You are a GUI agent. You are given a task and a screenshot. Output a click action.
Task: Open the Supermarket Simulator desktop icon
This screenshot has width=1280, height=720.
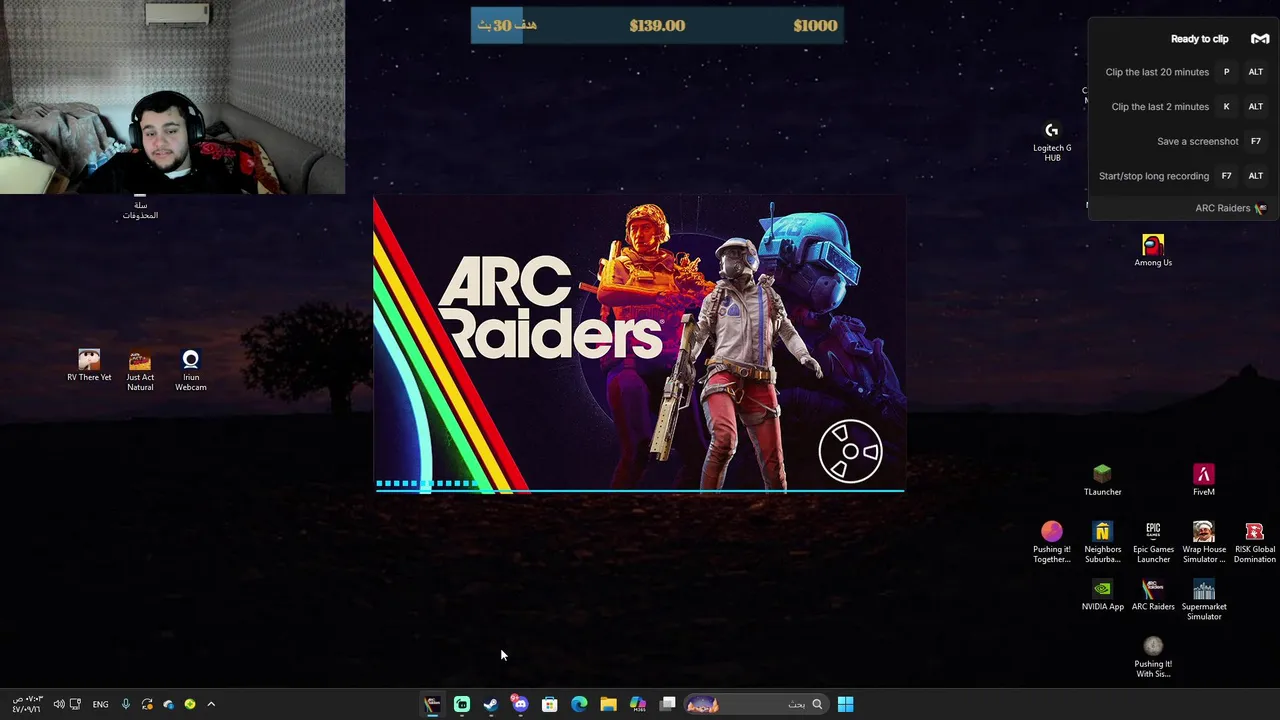(x=1204, y=600)
